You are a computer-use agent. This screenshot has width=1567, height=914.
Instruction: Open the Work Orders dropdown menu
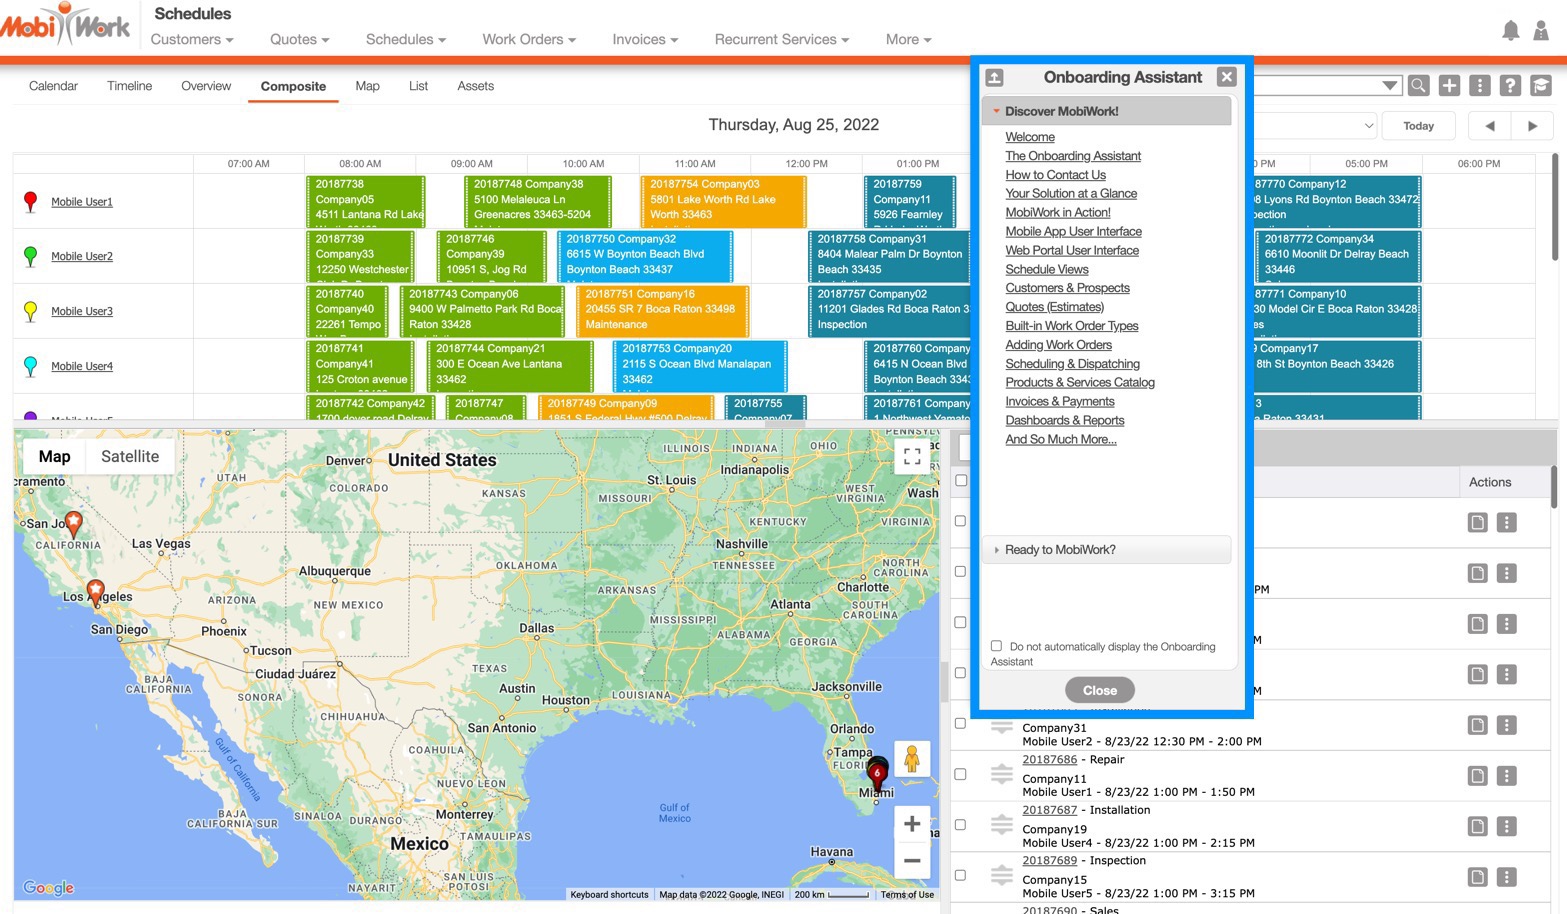[529, 40]
